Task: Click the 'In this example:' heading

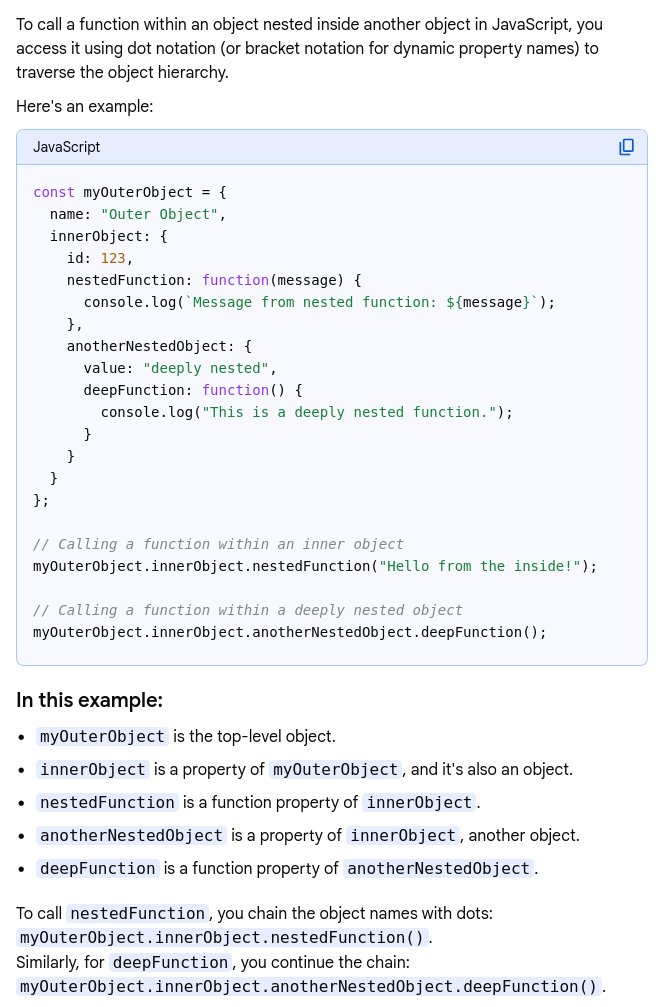Action: pos(89,700)
